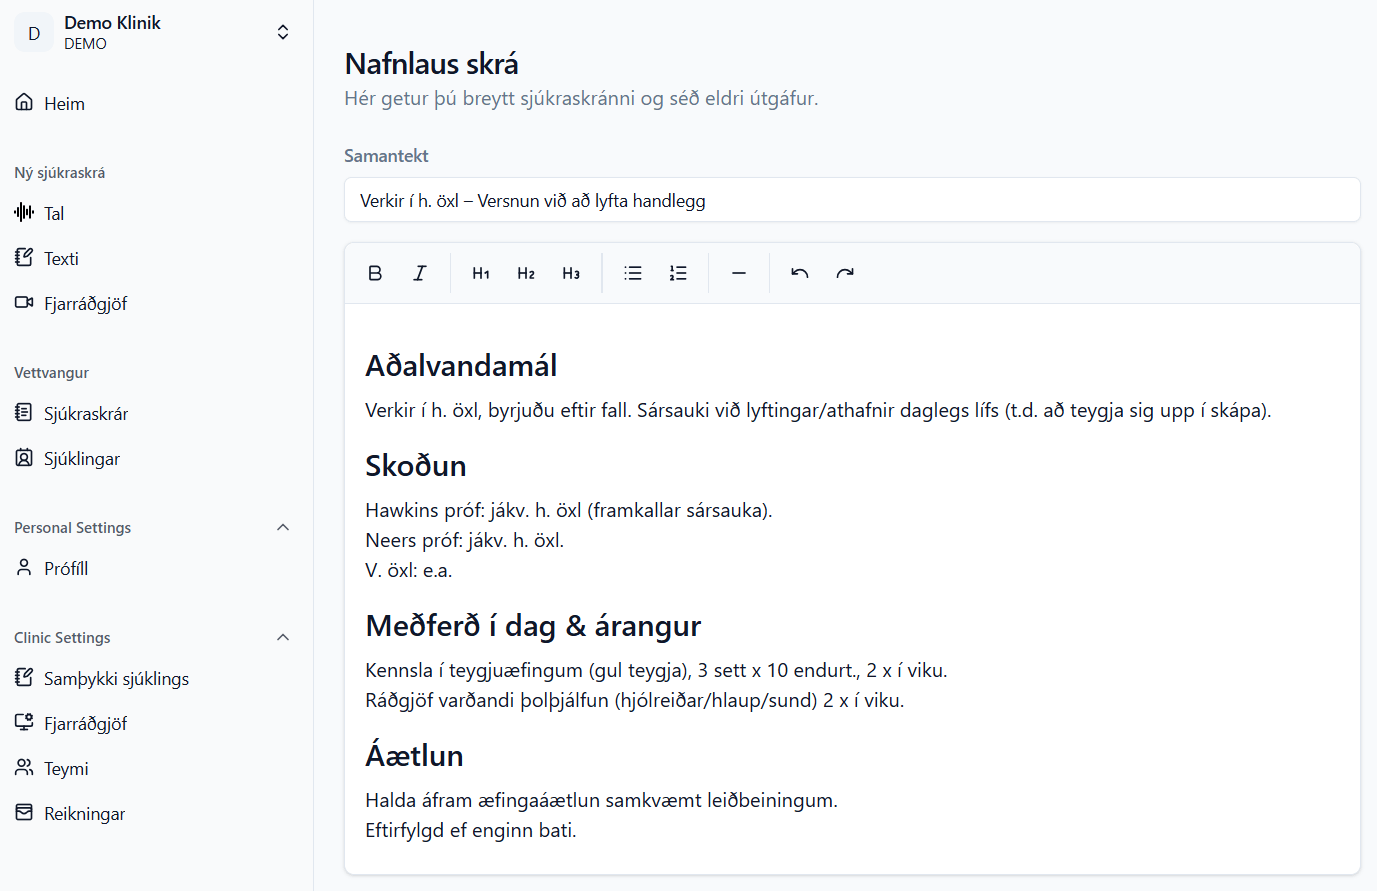
Task: Apply Heading 3 style
Action: [x=571, y=272]
